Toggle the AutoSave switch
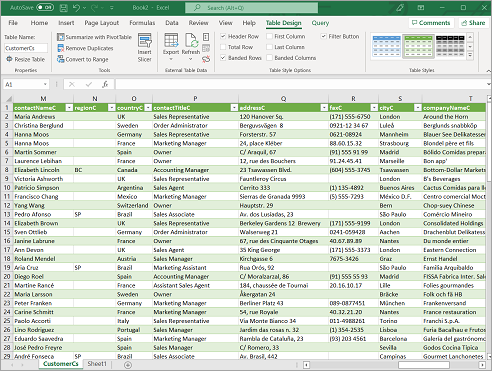Screen dimensions: 492x371 tap(45, 7)
